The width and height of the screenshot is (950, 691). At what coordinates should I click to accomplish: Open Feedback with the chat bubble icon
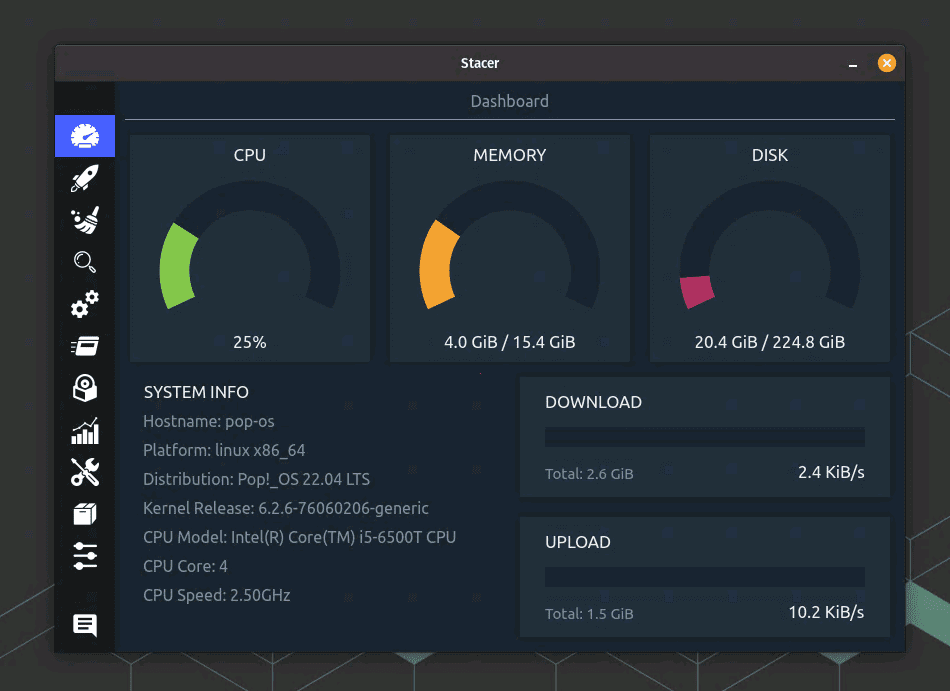click(x=85, y=624)
